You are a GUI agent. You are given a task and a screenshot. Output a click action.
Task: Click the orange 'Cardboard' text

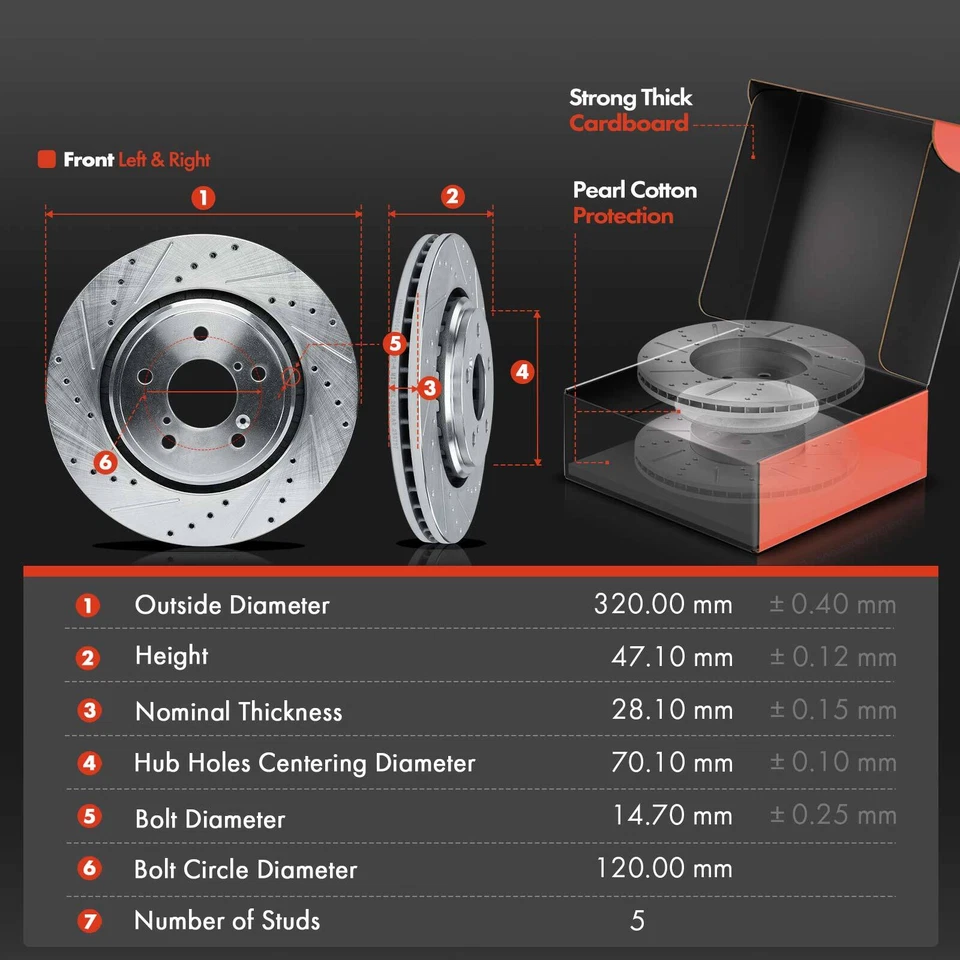pyautogui.click(x=629, y=123)
